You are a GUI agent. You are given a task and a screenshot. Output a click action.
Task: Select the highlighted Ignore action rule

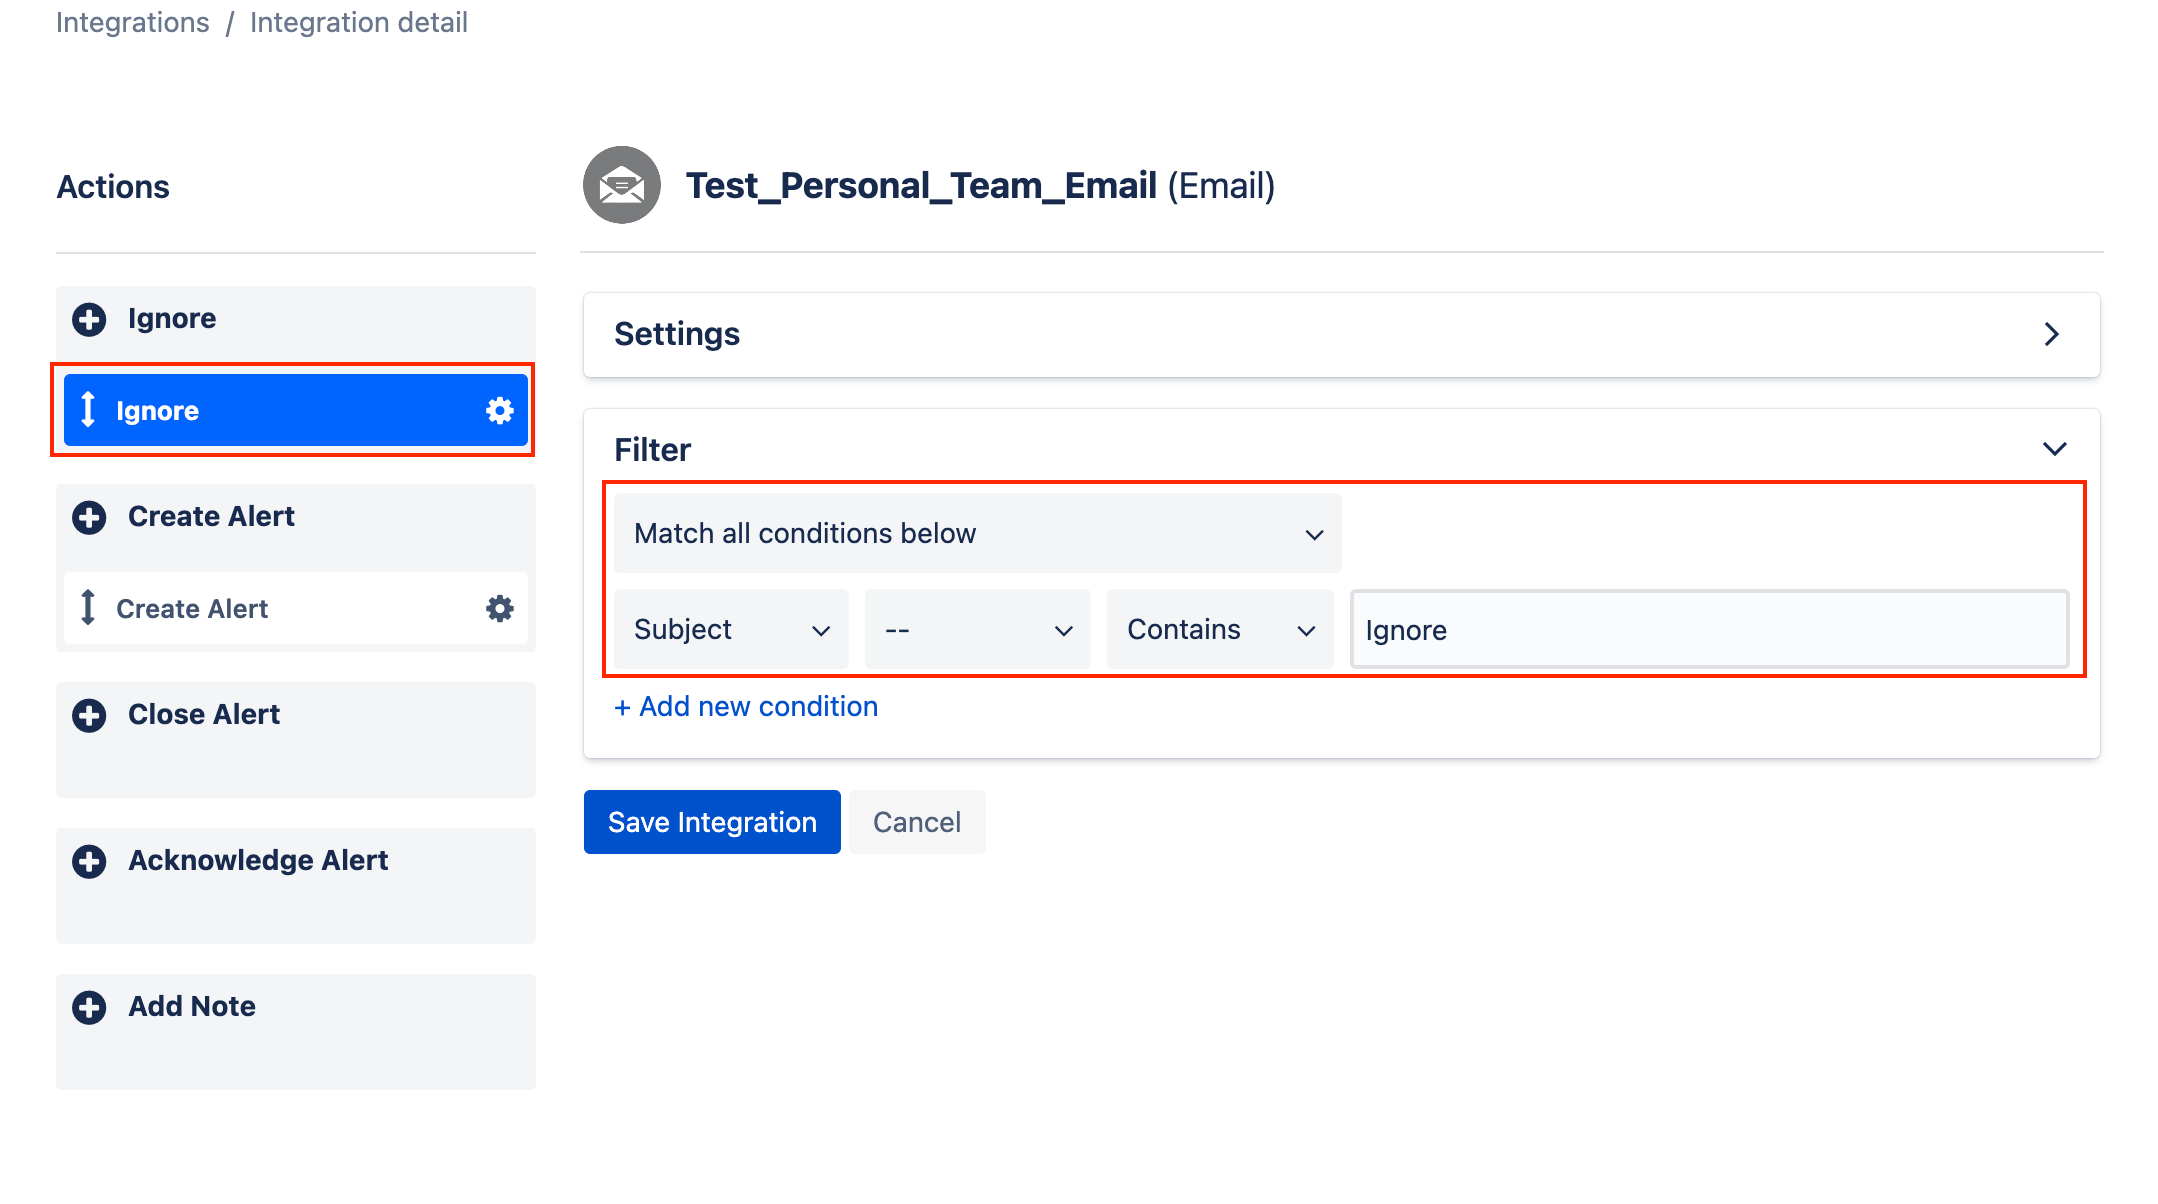click(x=296, y=410)
